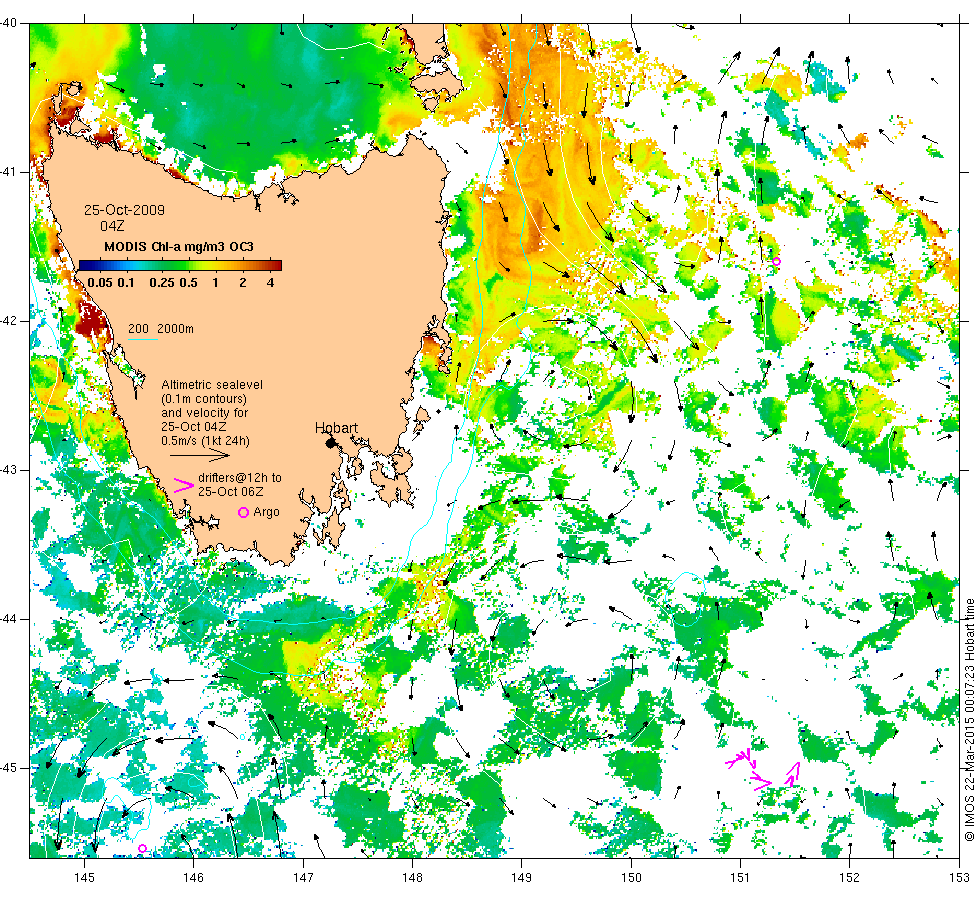Click the '4' colorbar tick value
The image size is (980, 900).
(x=270, y=282)
